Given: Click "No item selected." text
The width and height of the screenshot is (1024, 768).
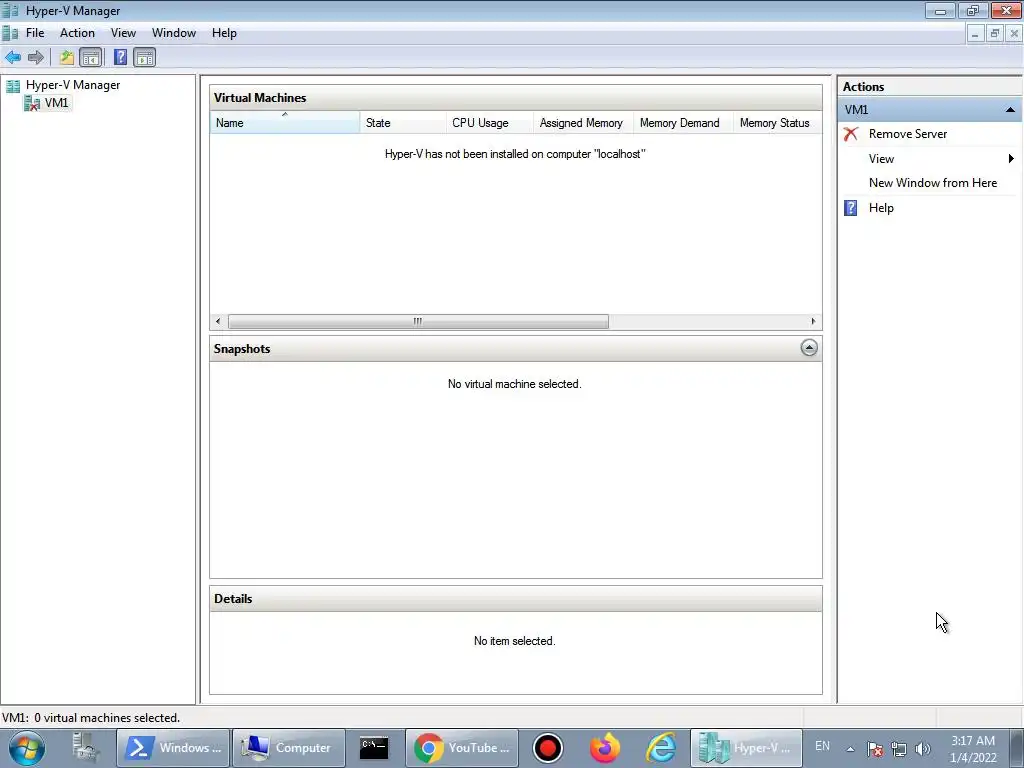Looking at the screenshot, I should 515,641.
